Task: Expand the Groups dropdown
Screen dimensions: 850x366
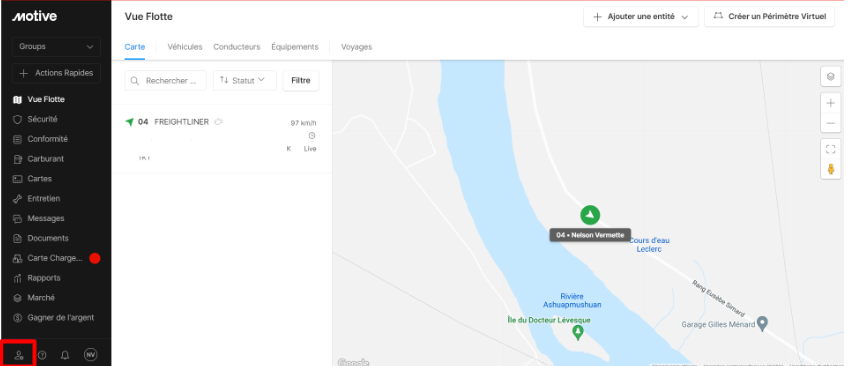Action: coord(56,47)
